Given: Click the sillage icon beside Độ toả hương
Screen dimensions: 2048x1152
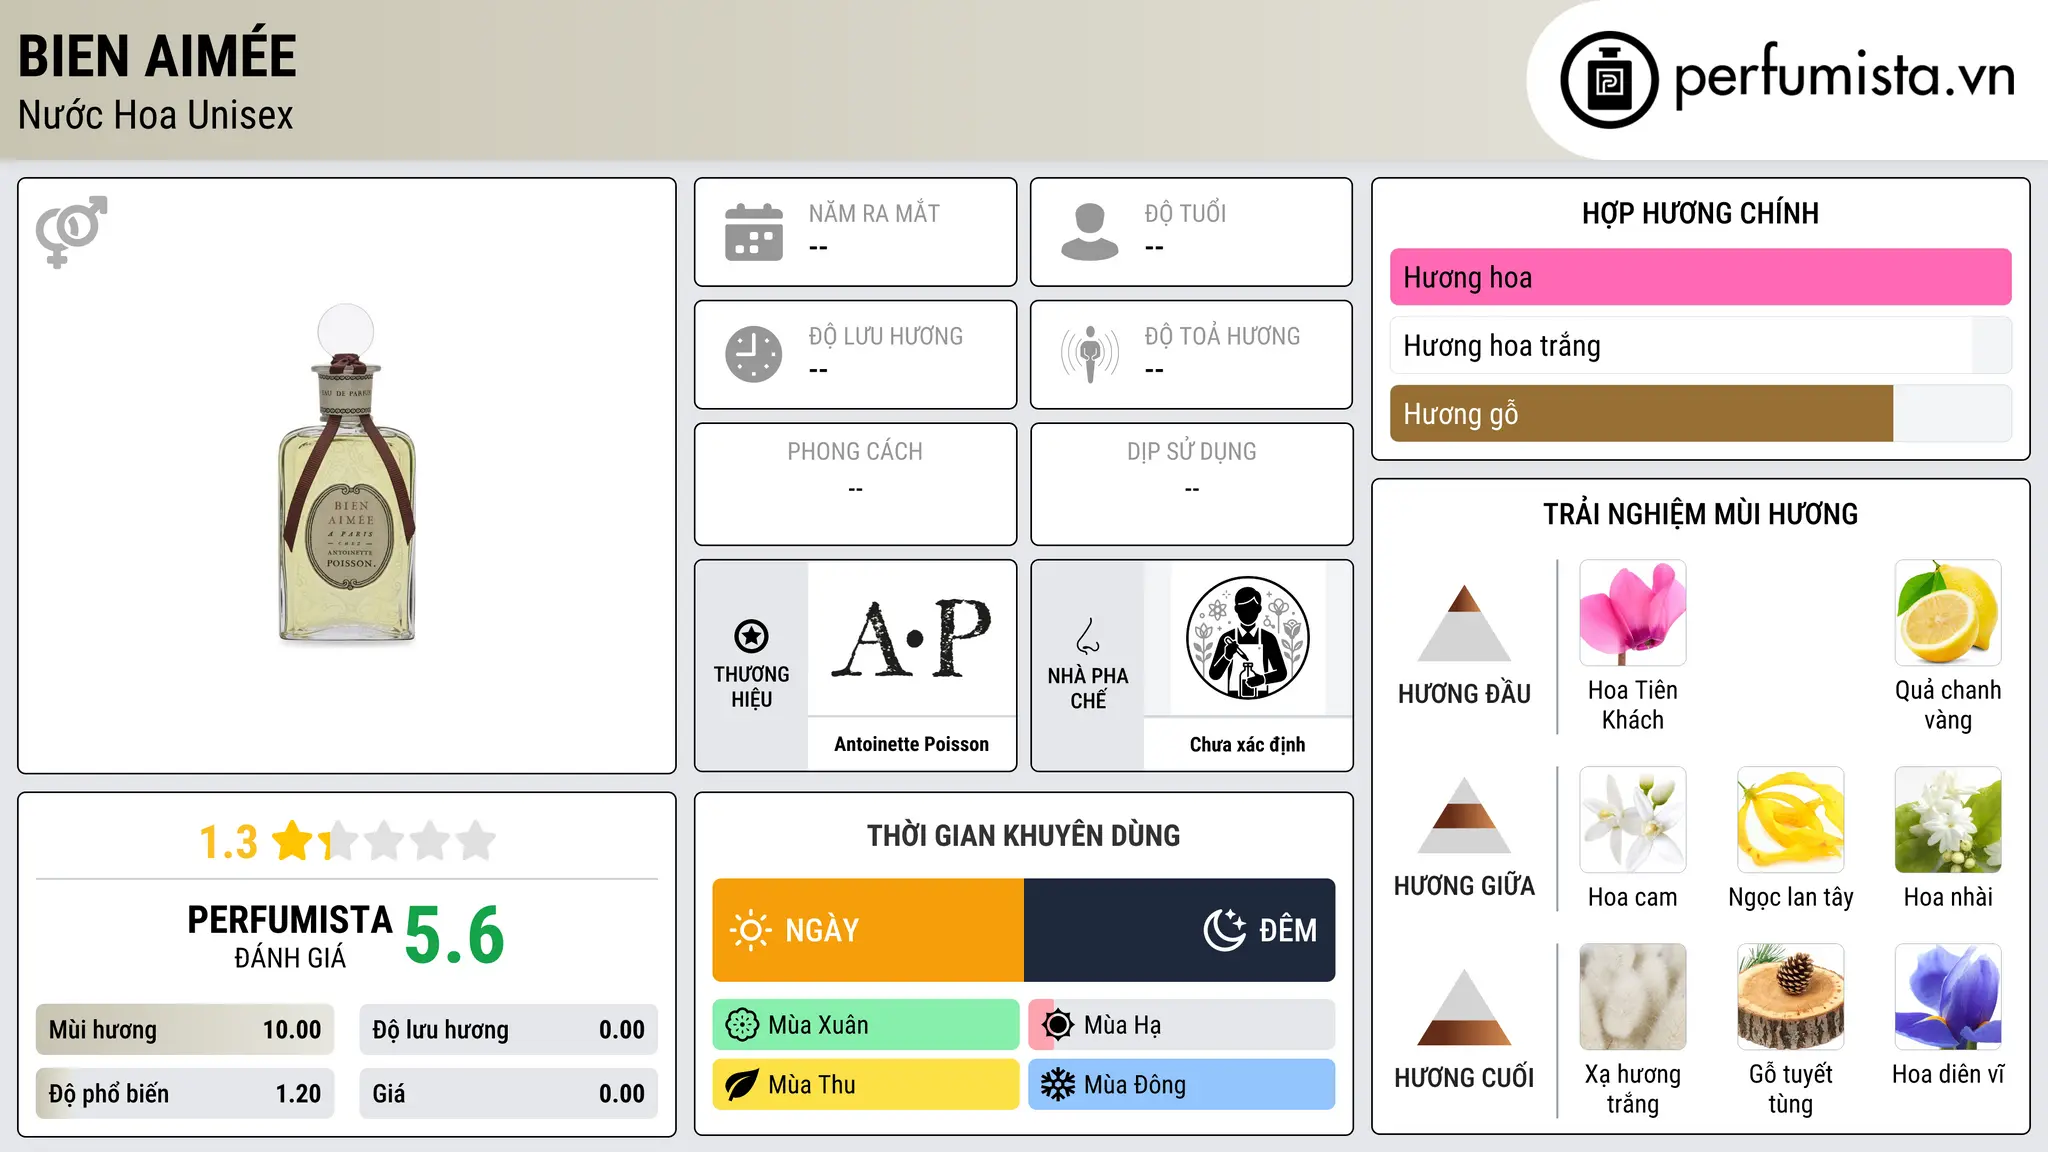Looking at the screenshot, I should pos(1089,354).
